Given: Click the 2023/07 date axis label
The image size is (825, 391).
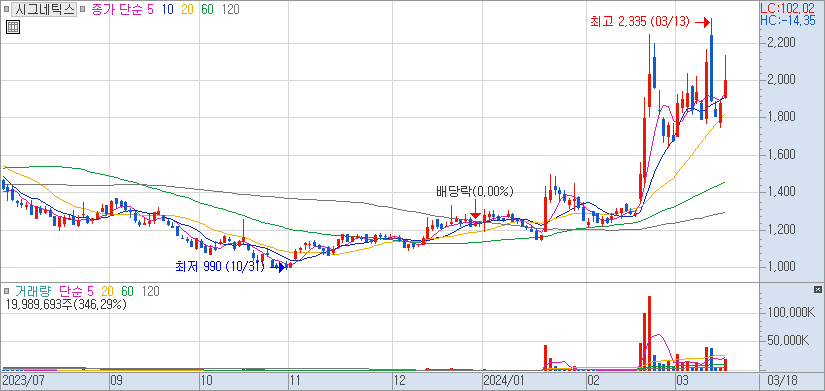Looking at the screenshot, I should tap(23, 380).
